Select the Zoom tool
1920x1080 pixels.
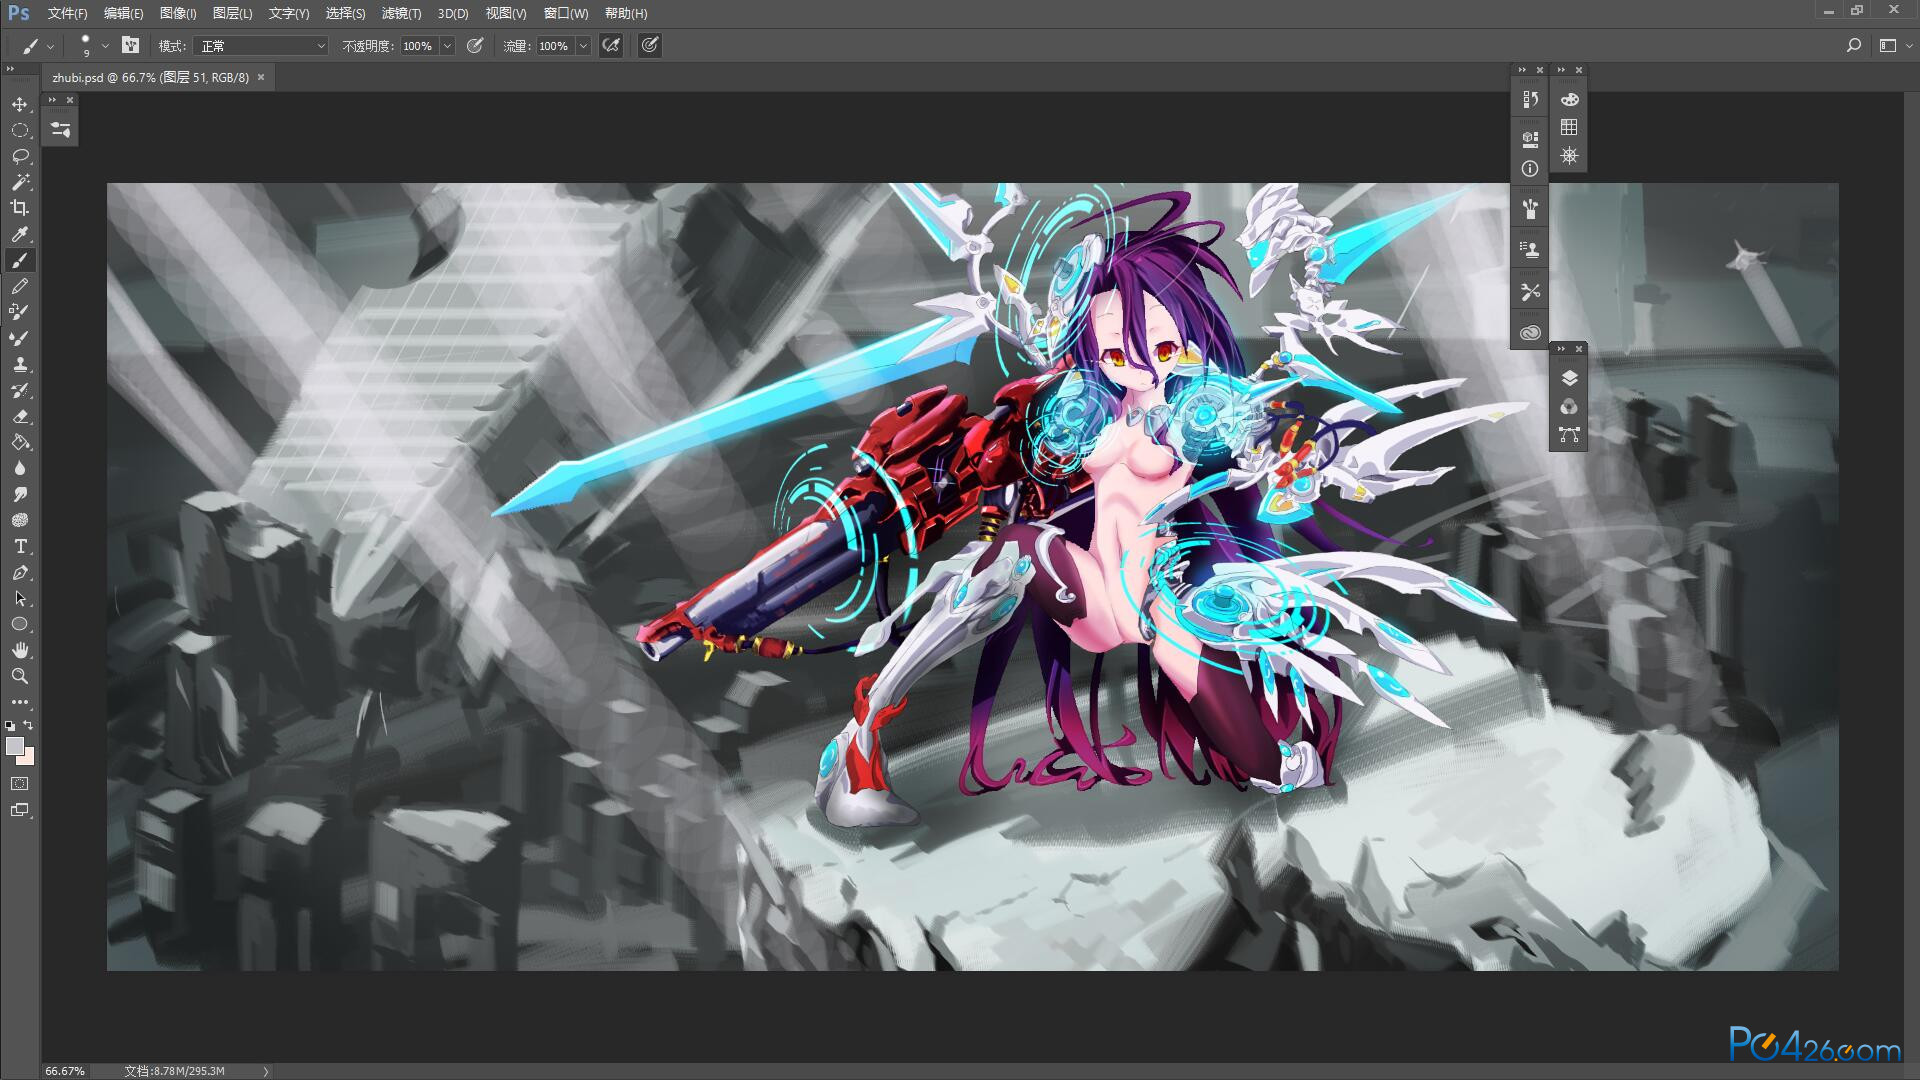click(x=20, y=676)
